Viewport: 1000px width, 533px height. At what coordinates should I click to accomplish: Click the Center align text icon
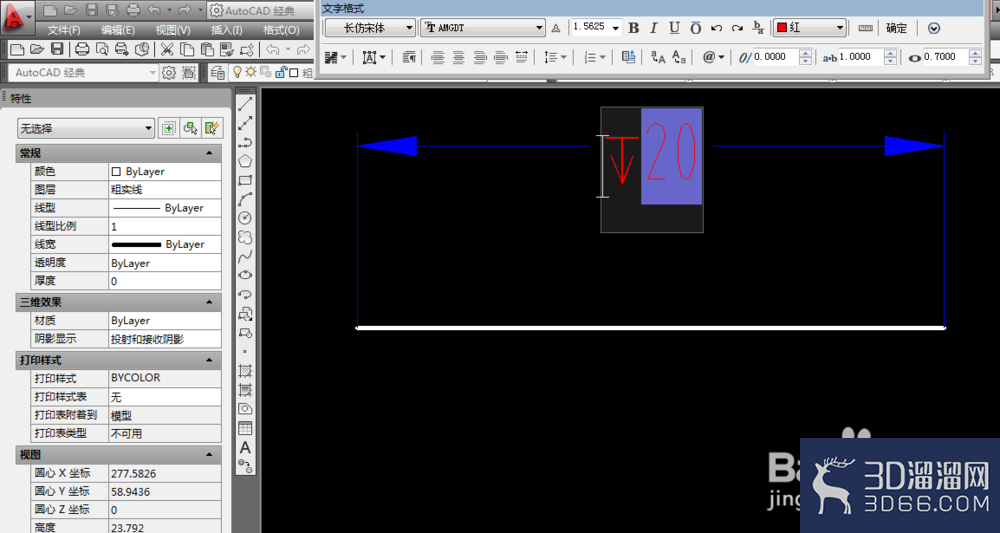459,57
